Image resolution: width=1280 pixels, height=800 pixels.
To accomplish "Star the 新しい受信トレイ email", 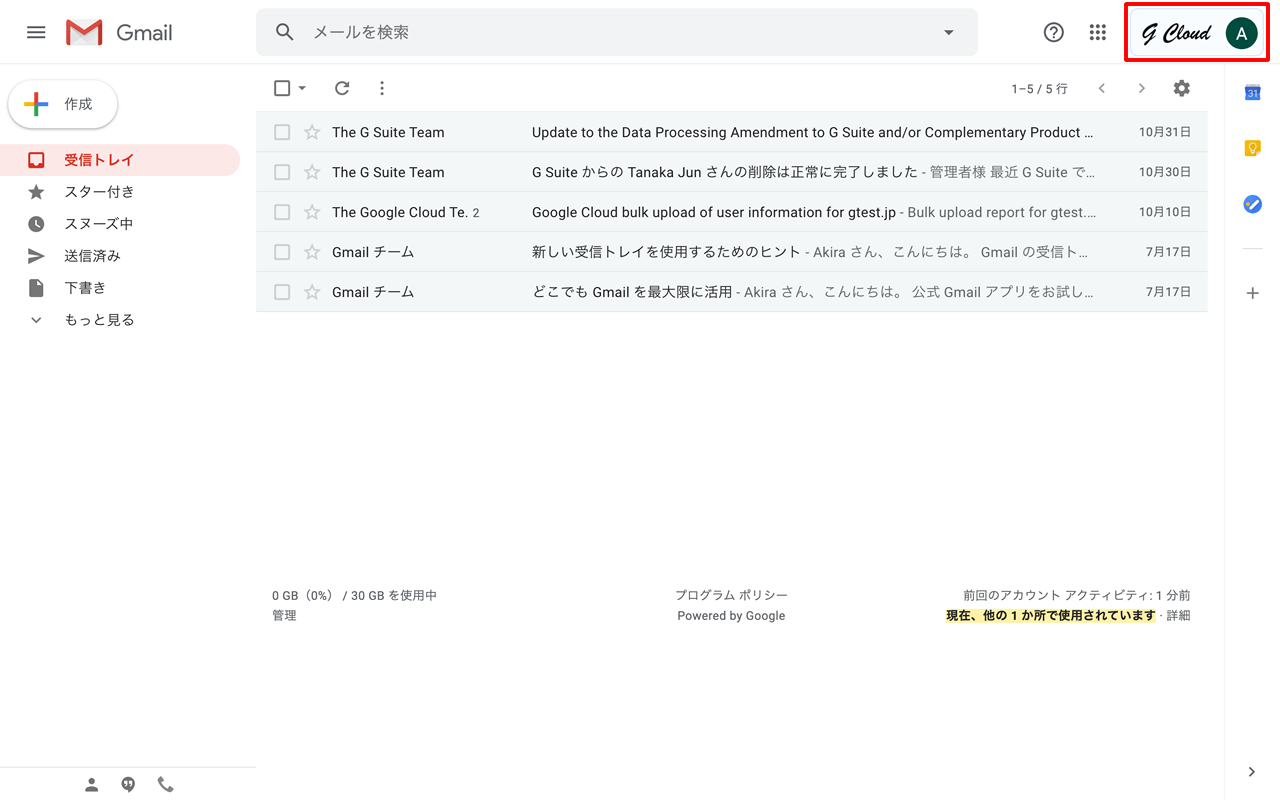I will tap(312, 252).
